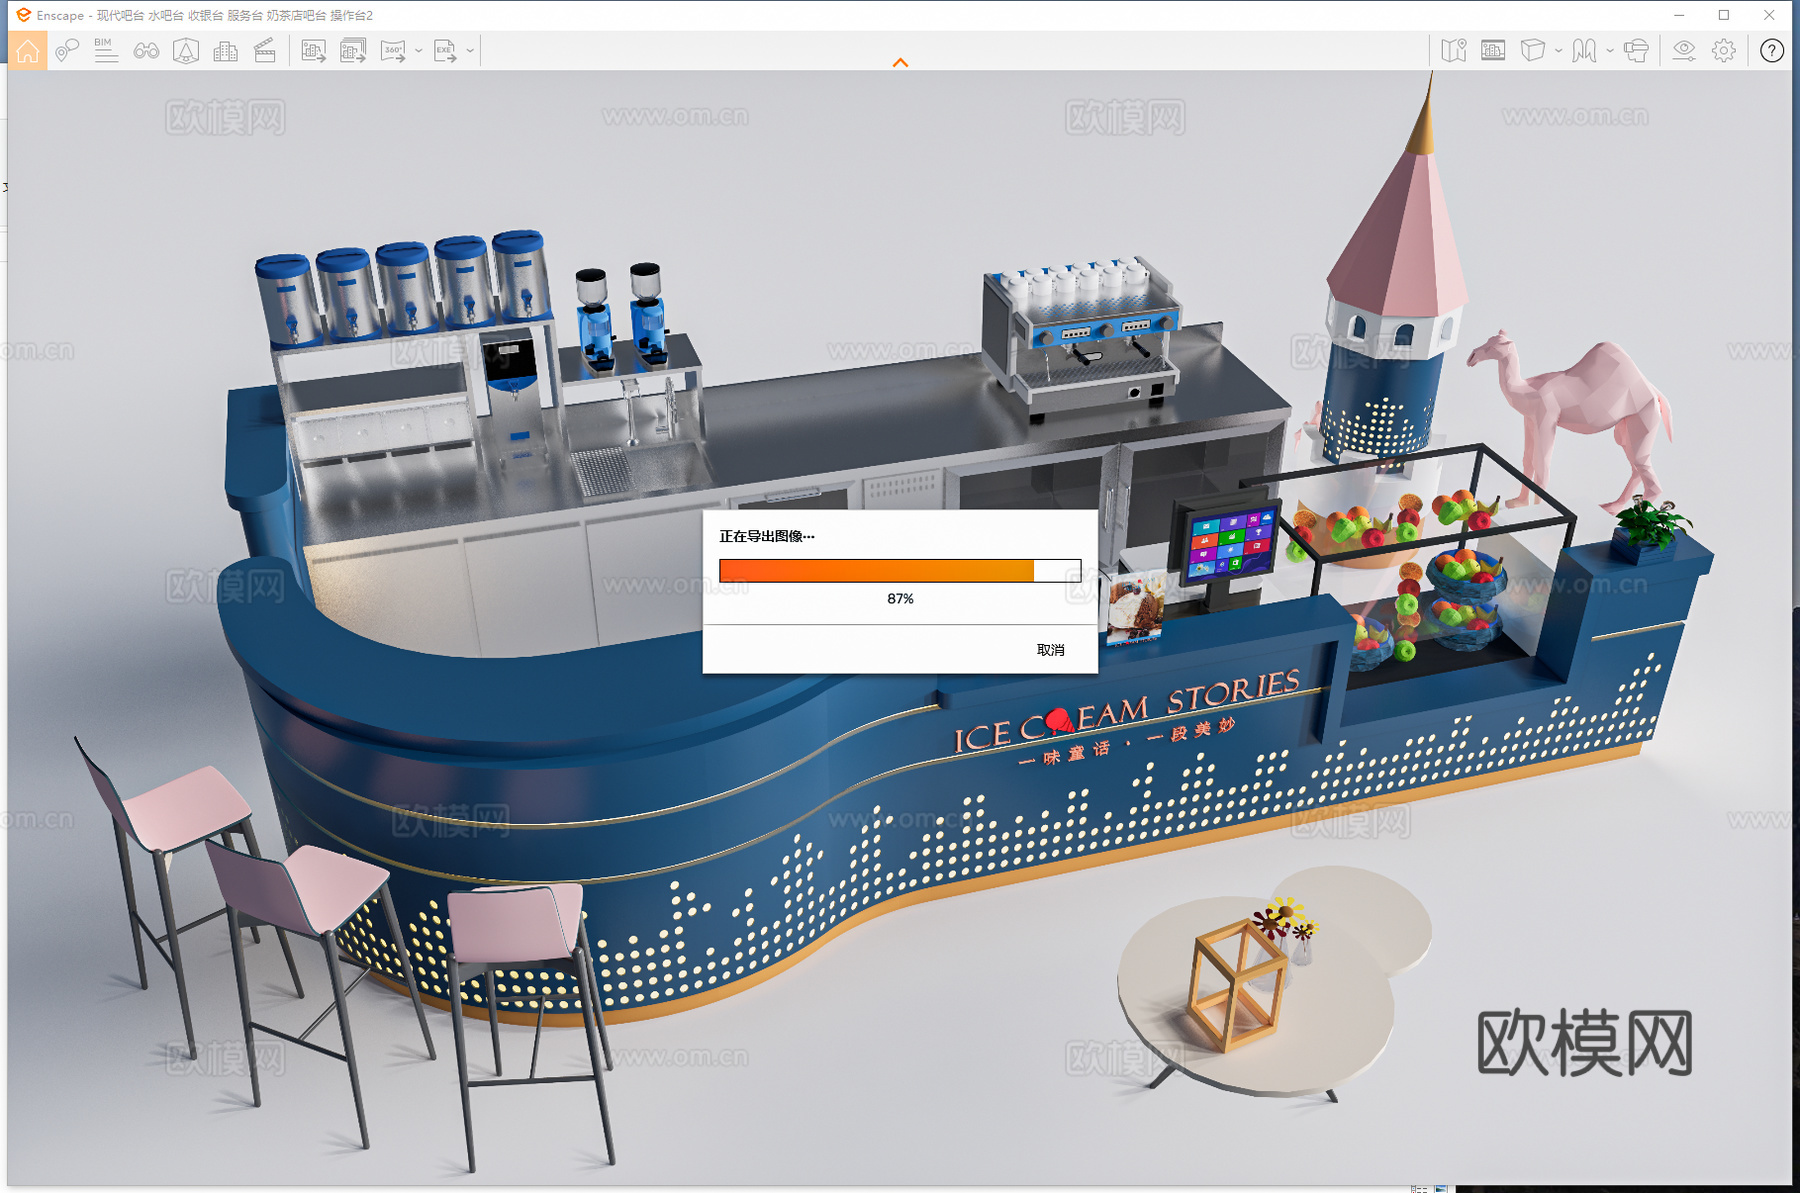Open the navigation mode dropdown arrow
This screenshot has height=1193, width=1800.
(x=1609, y=50)
